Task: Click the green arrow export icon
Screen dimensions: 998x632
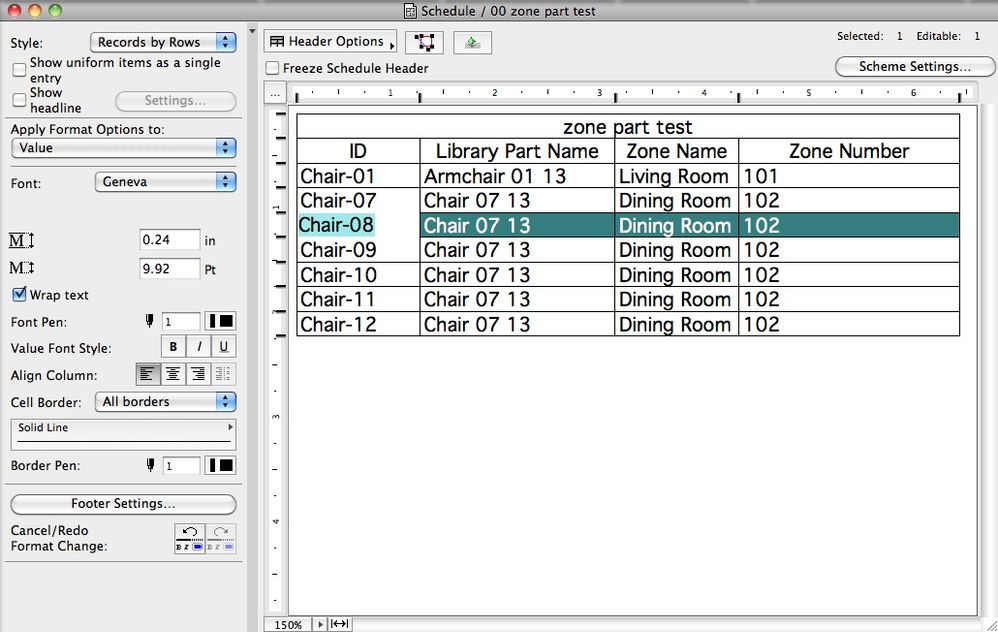Action: tap(472, 43)
